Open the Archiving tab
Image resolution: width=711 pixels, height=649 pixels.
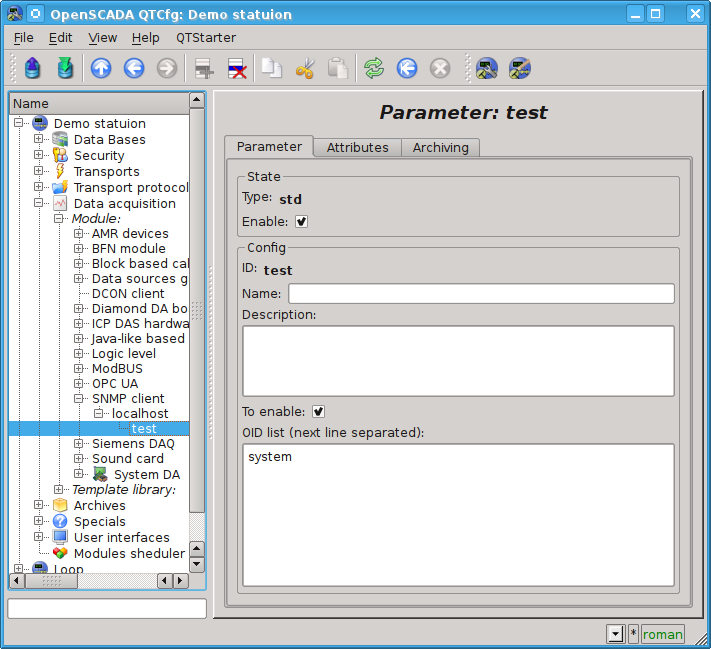(440, 147)
